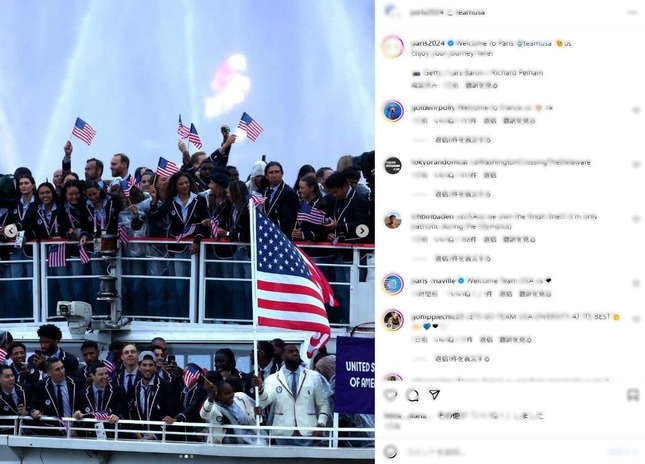Open the @teamusa mention link

[x=534, y=43]
